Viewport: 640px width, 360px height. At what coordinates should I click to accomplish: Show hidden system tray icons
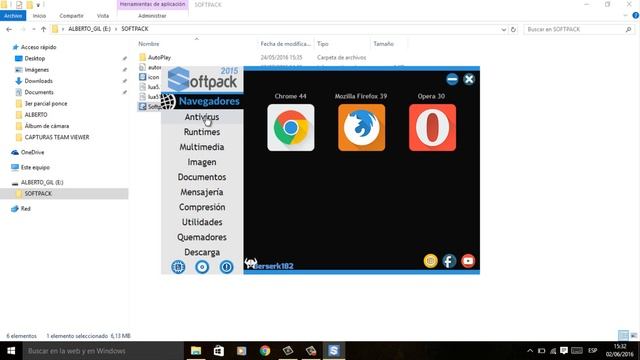[x=530, y=351]
